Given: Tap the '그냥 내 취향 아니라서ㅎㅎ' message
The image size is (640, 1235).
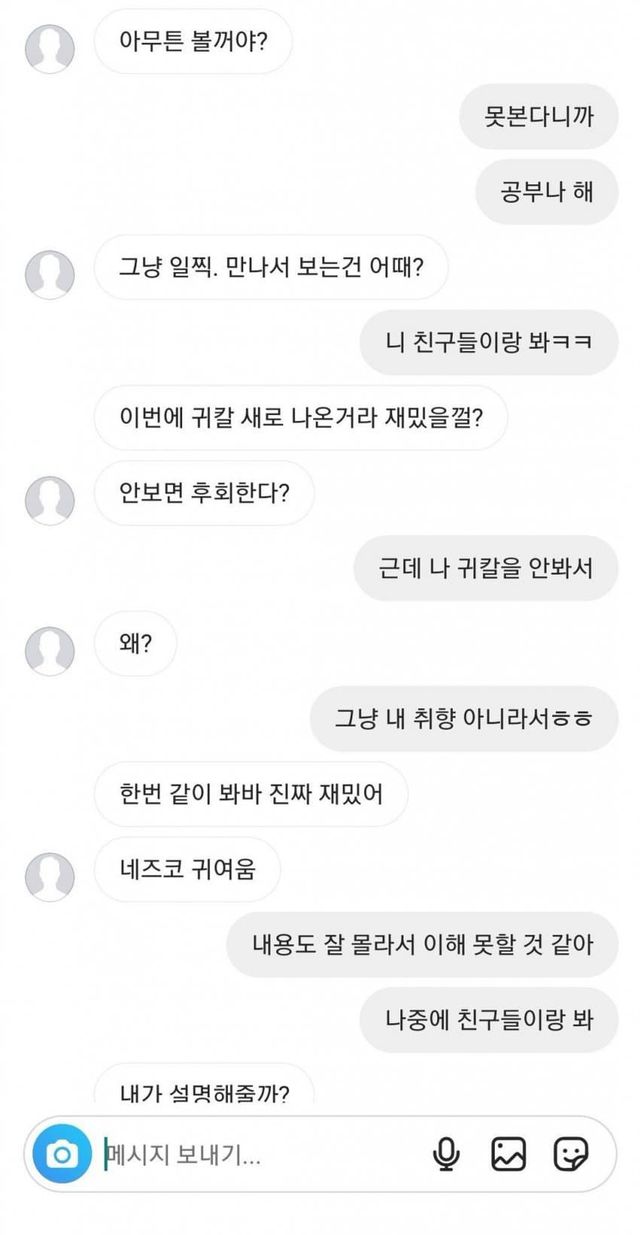Looking at the screenshot, I should coord(463,718).
